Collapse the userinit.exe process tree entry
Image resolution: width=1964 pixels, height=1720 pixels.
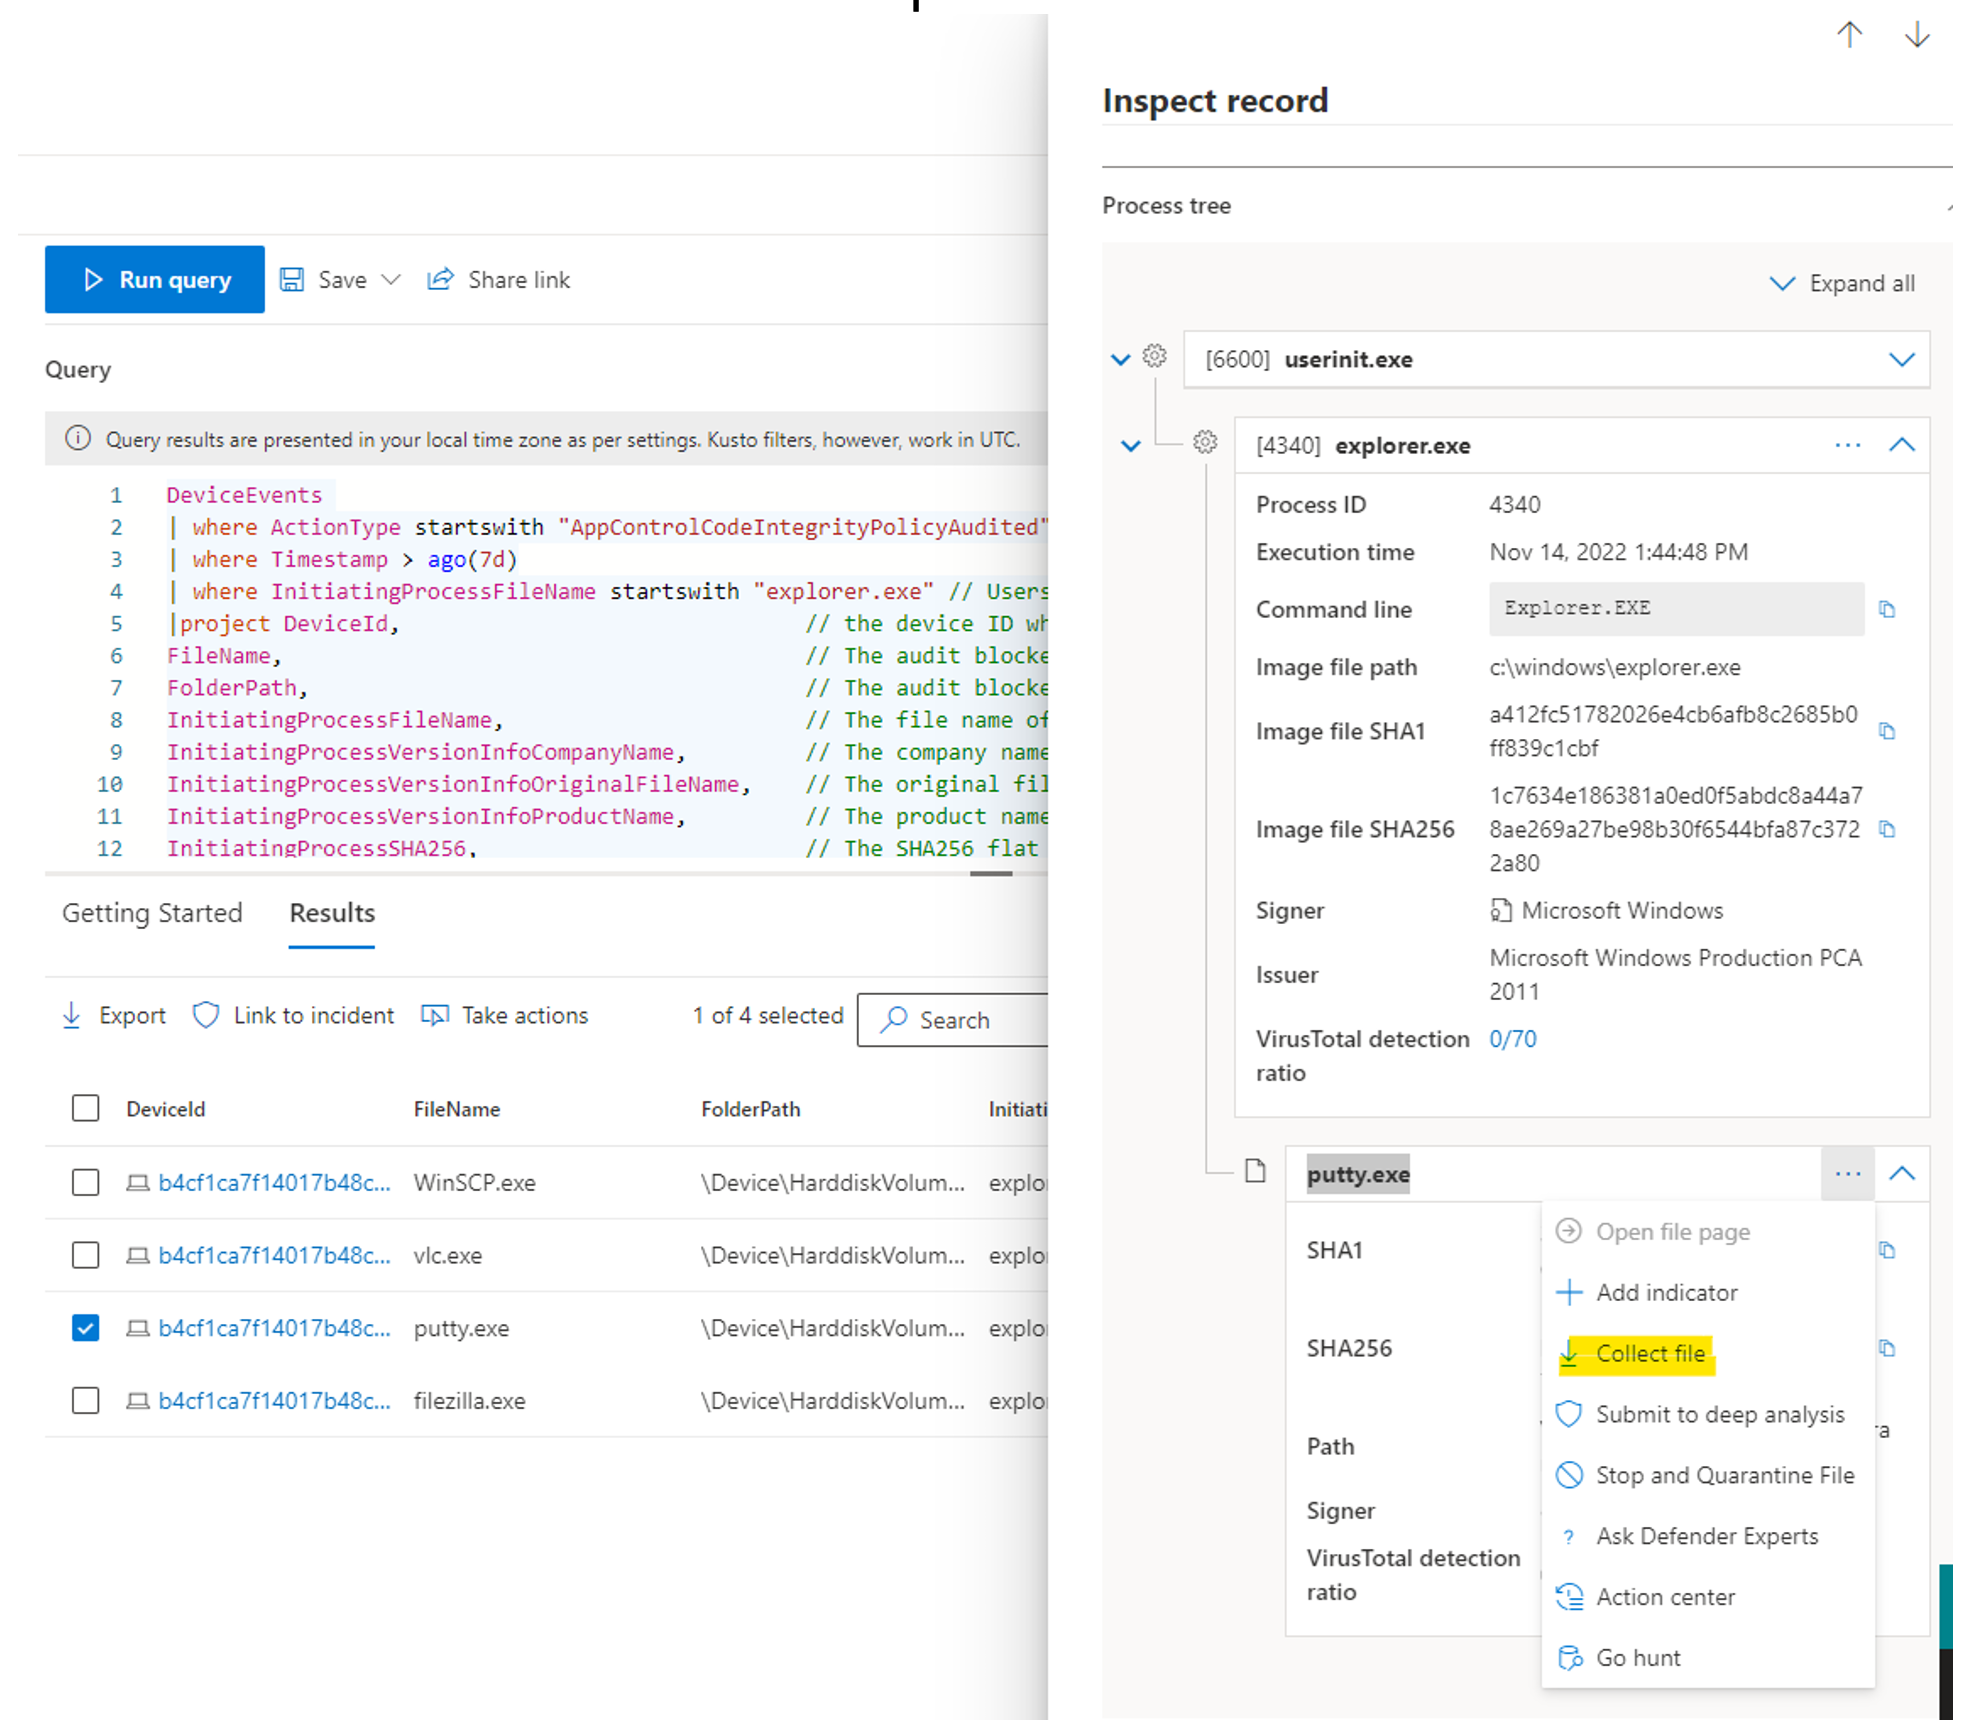(1106, 359)
